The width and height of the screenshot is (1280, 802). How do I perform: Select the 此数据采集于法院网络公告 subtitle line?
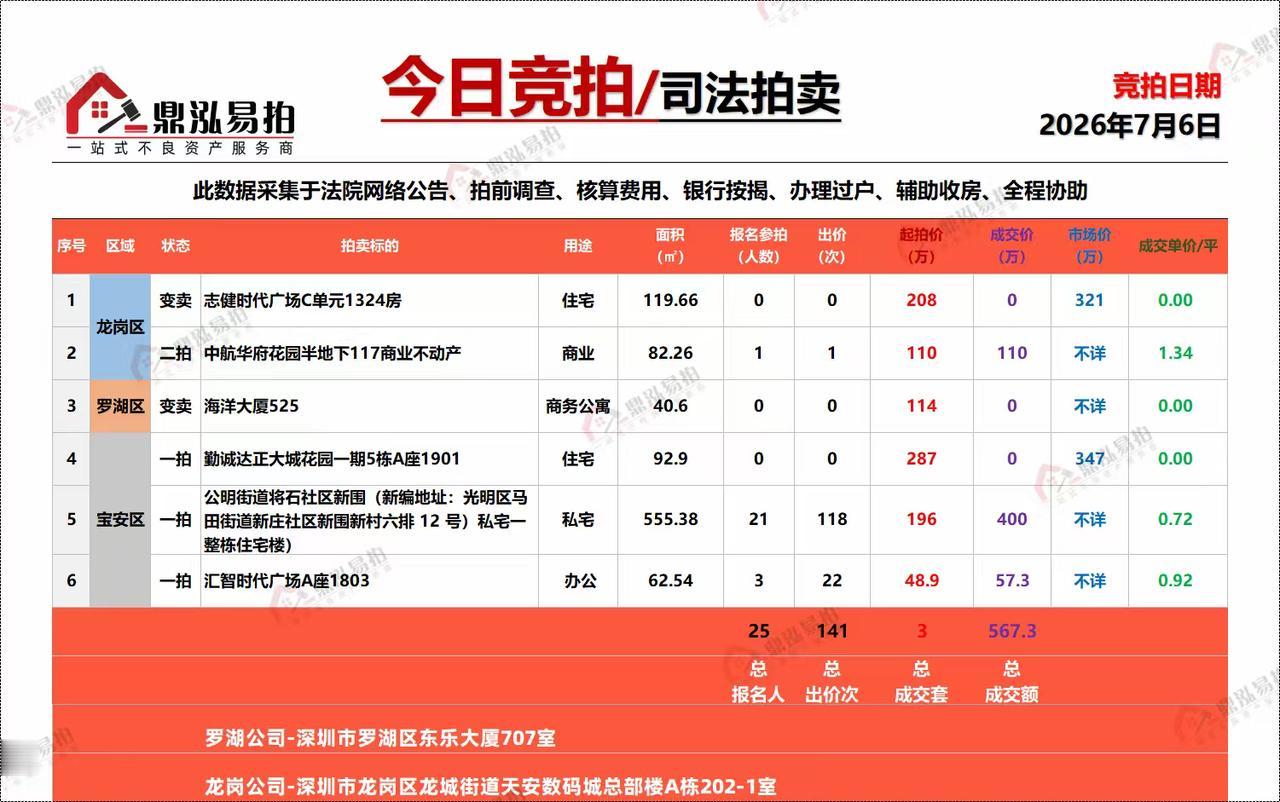tap(640, 190)
